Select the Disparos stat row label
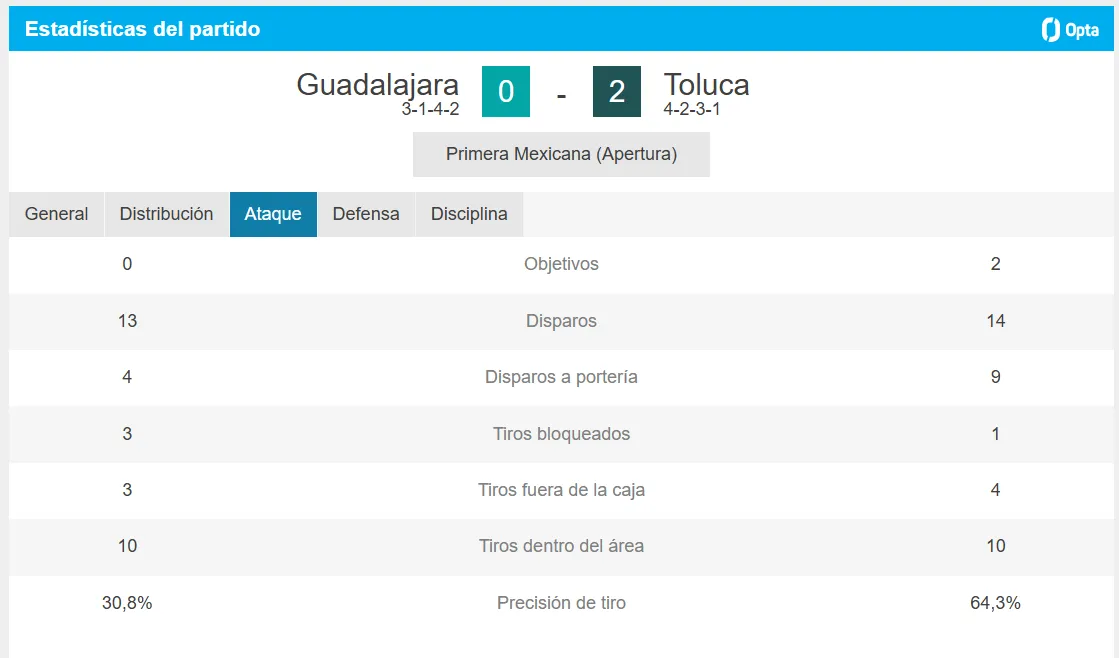 [562, 321]
